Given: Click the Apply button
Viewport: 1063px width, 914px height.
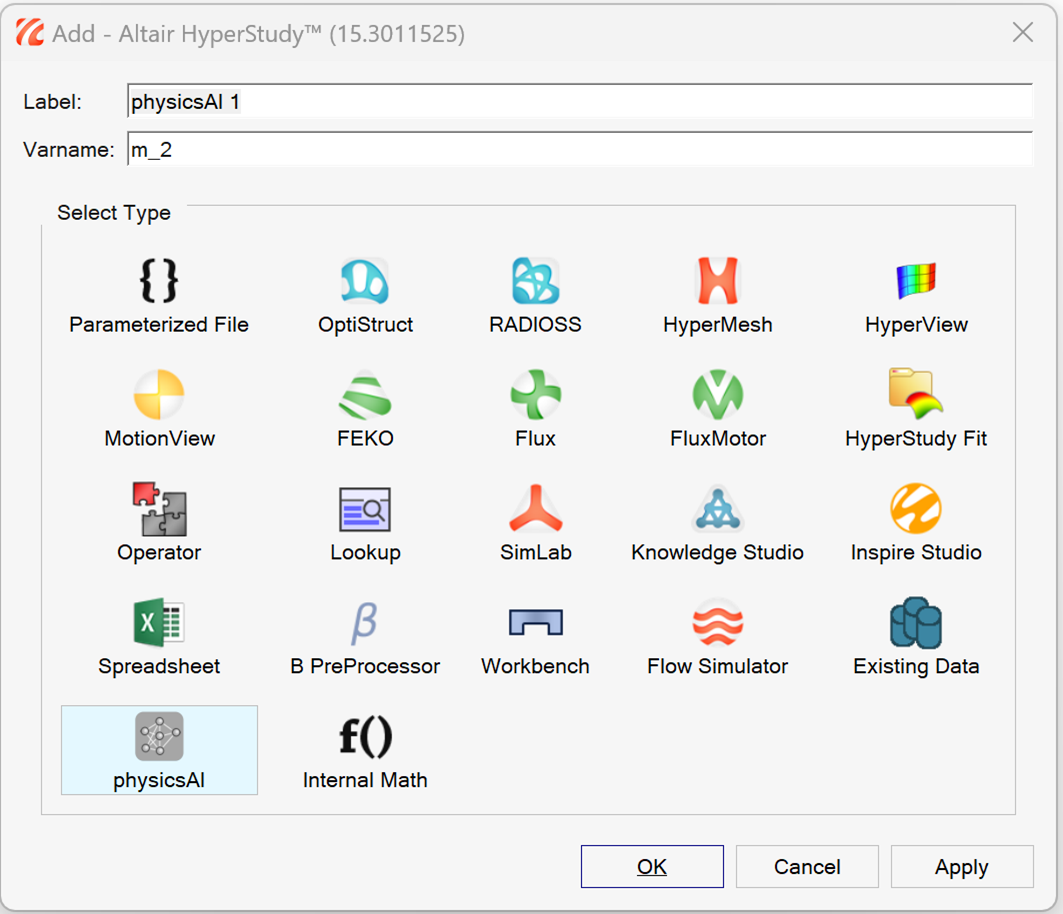Looking at the screenshot, I should pyautogui.click(x=961, y=867).
